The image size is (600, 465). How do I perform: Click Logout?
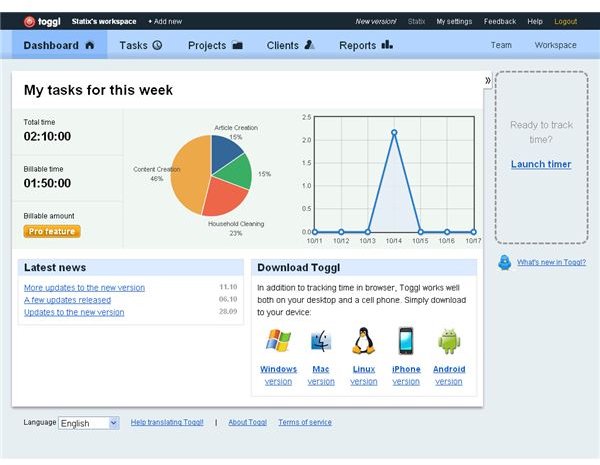pos(566,22)
